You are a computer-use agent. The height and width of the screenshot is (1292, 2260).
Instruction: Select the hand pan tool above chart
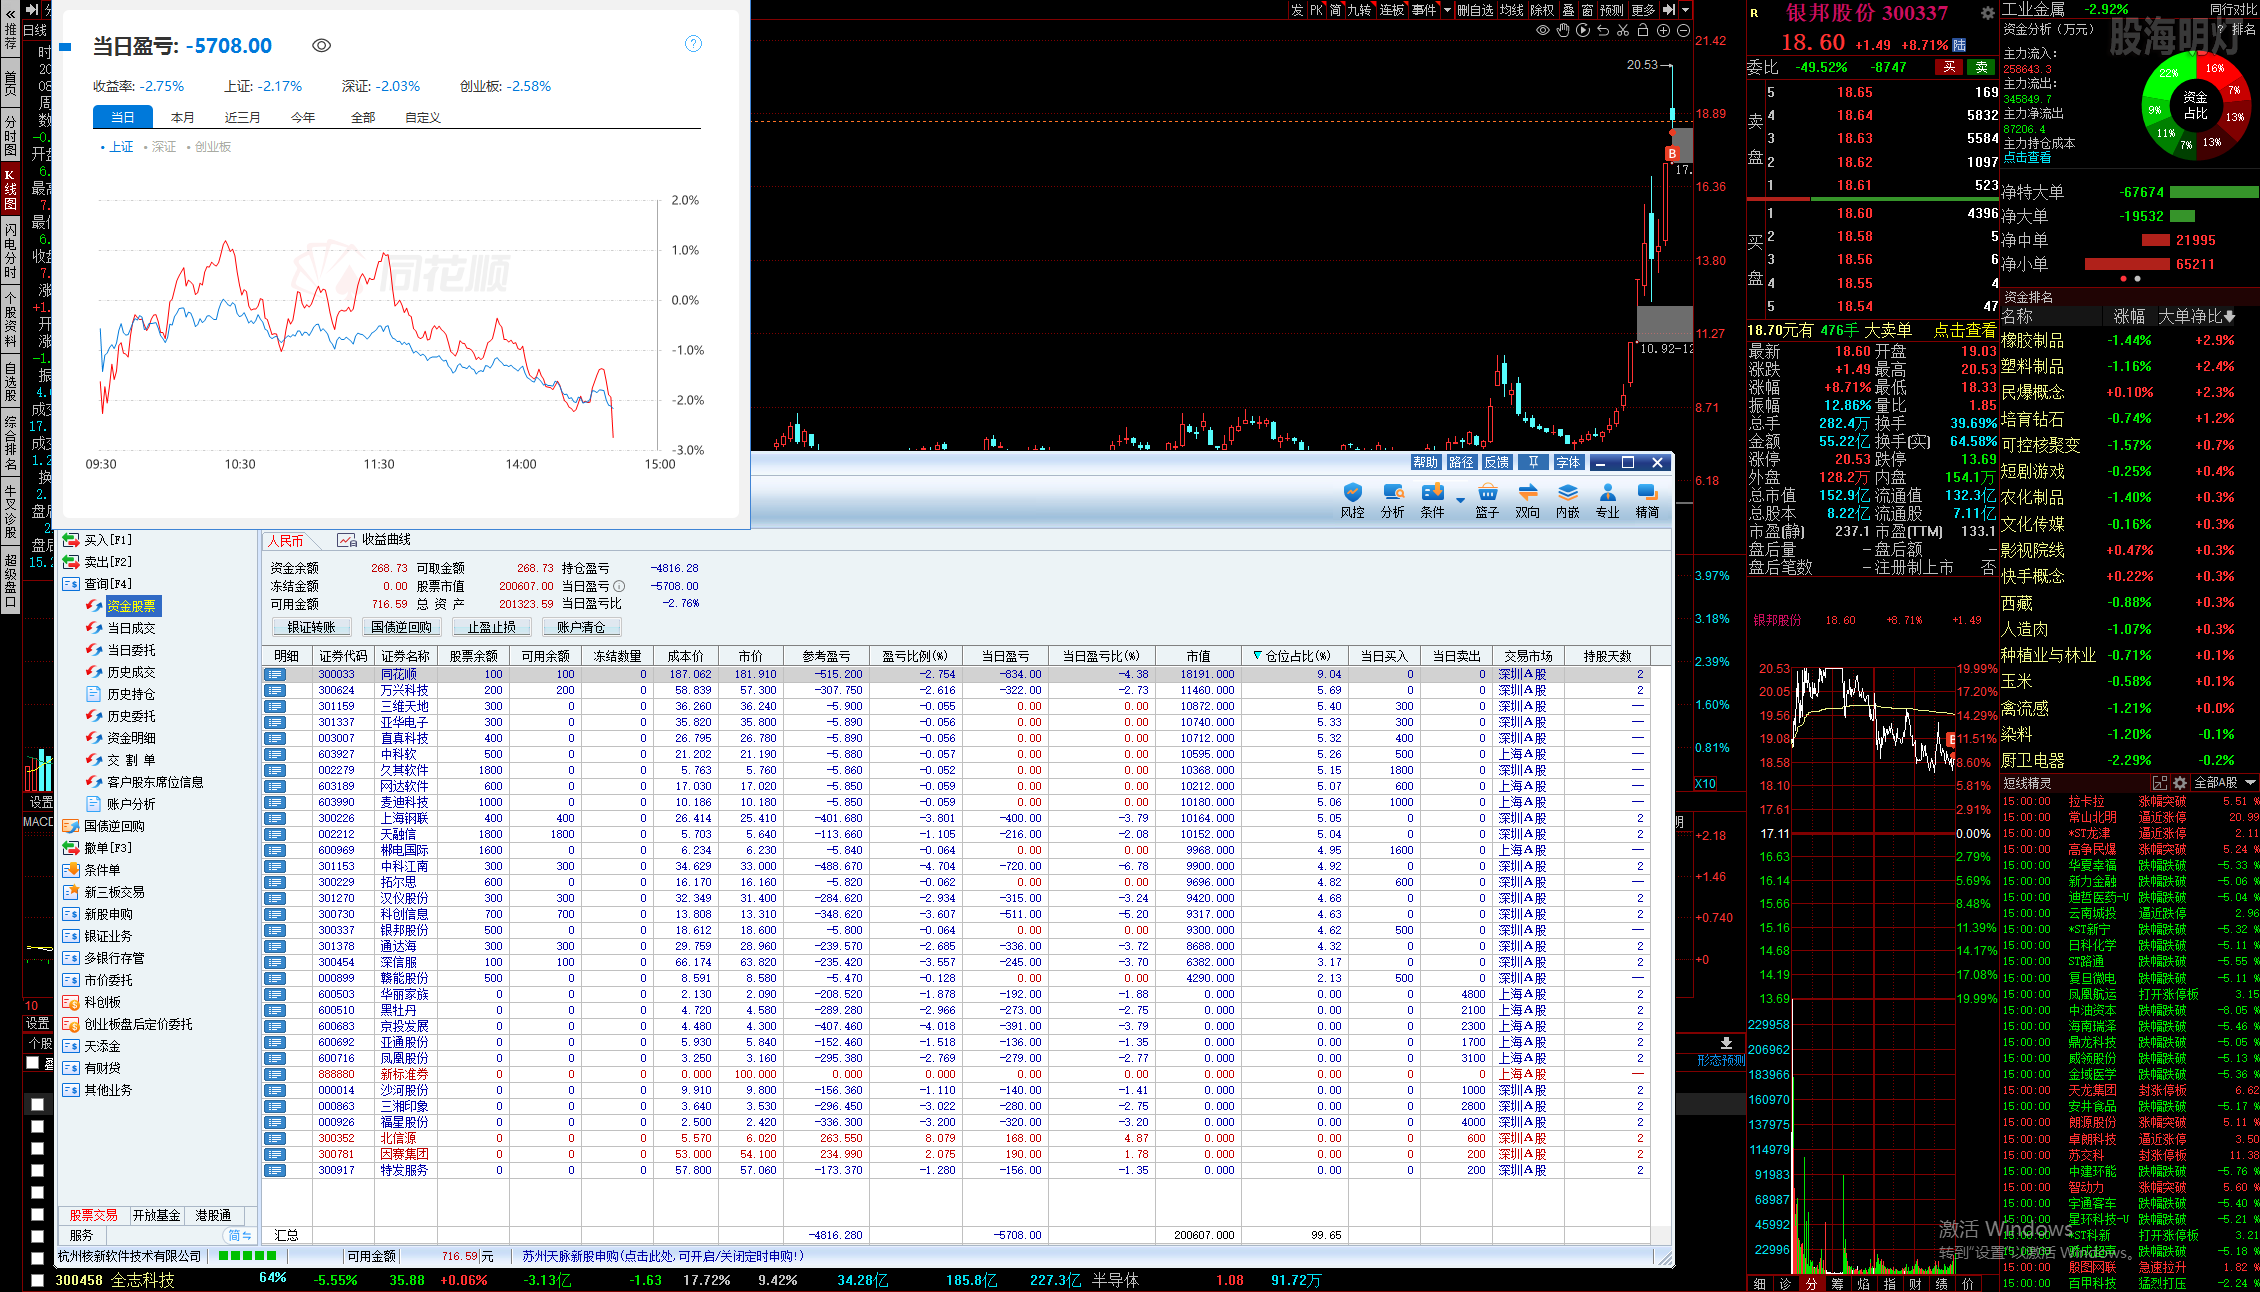pyautogui.click(x=1563, y=31)
